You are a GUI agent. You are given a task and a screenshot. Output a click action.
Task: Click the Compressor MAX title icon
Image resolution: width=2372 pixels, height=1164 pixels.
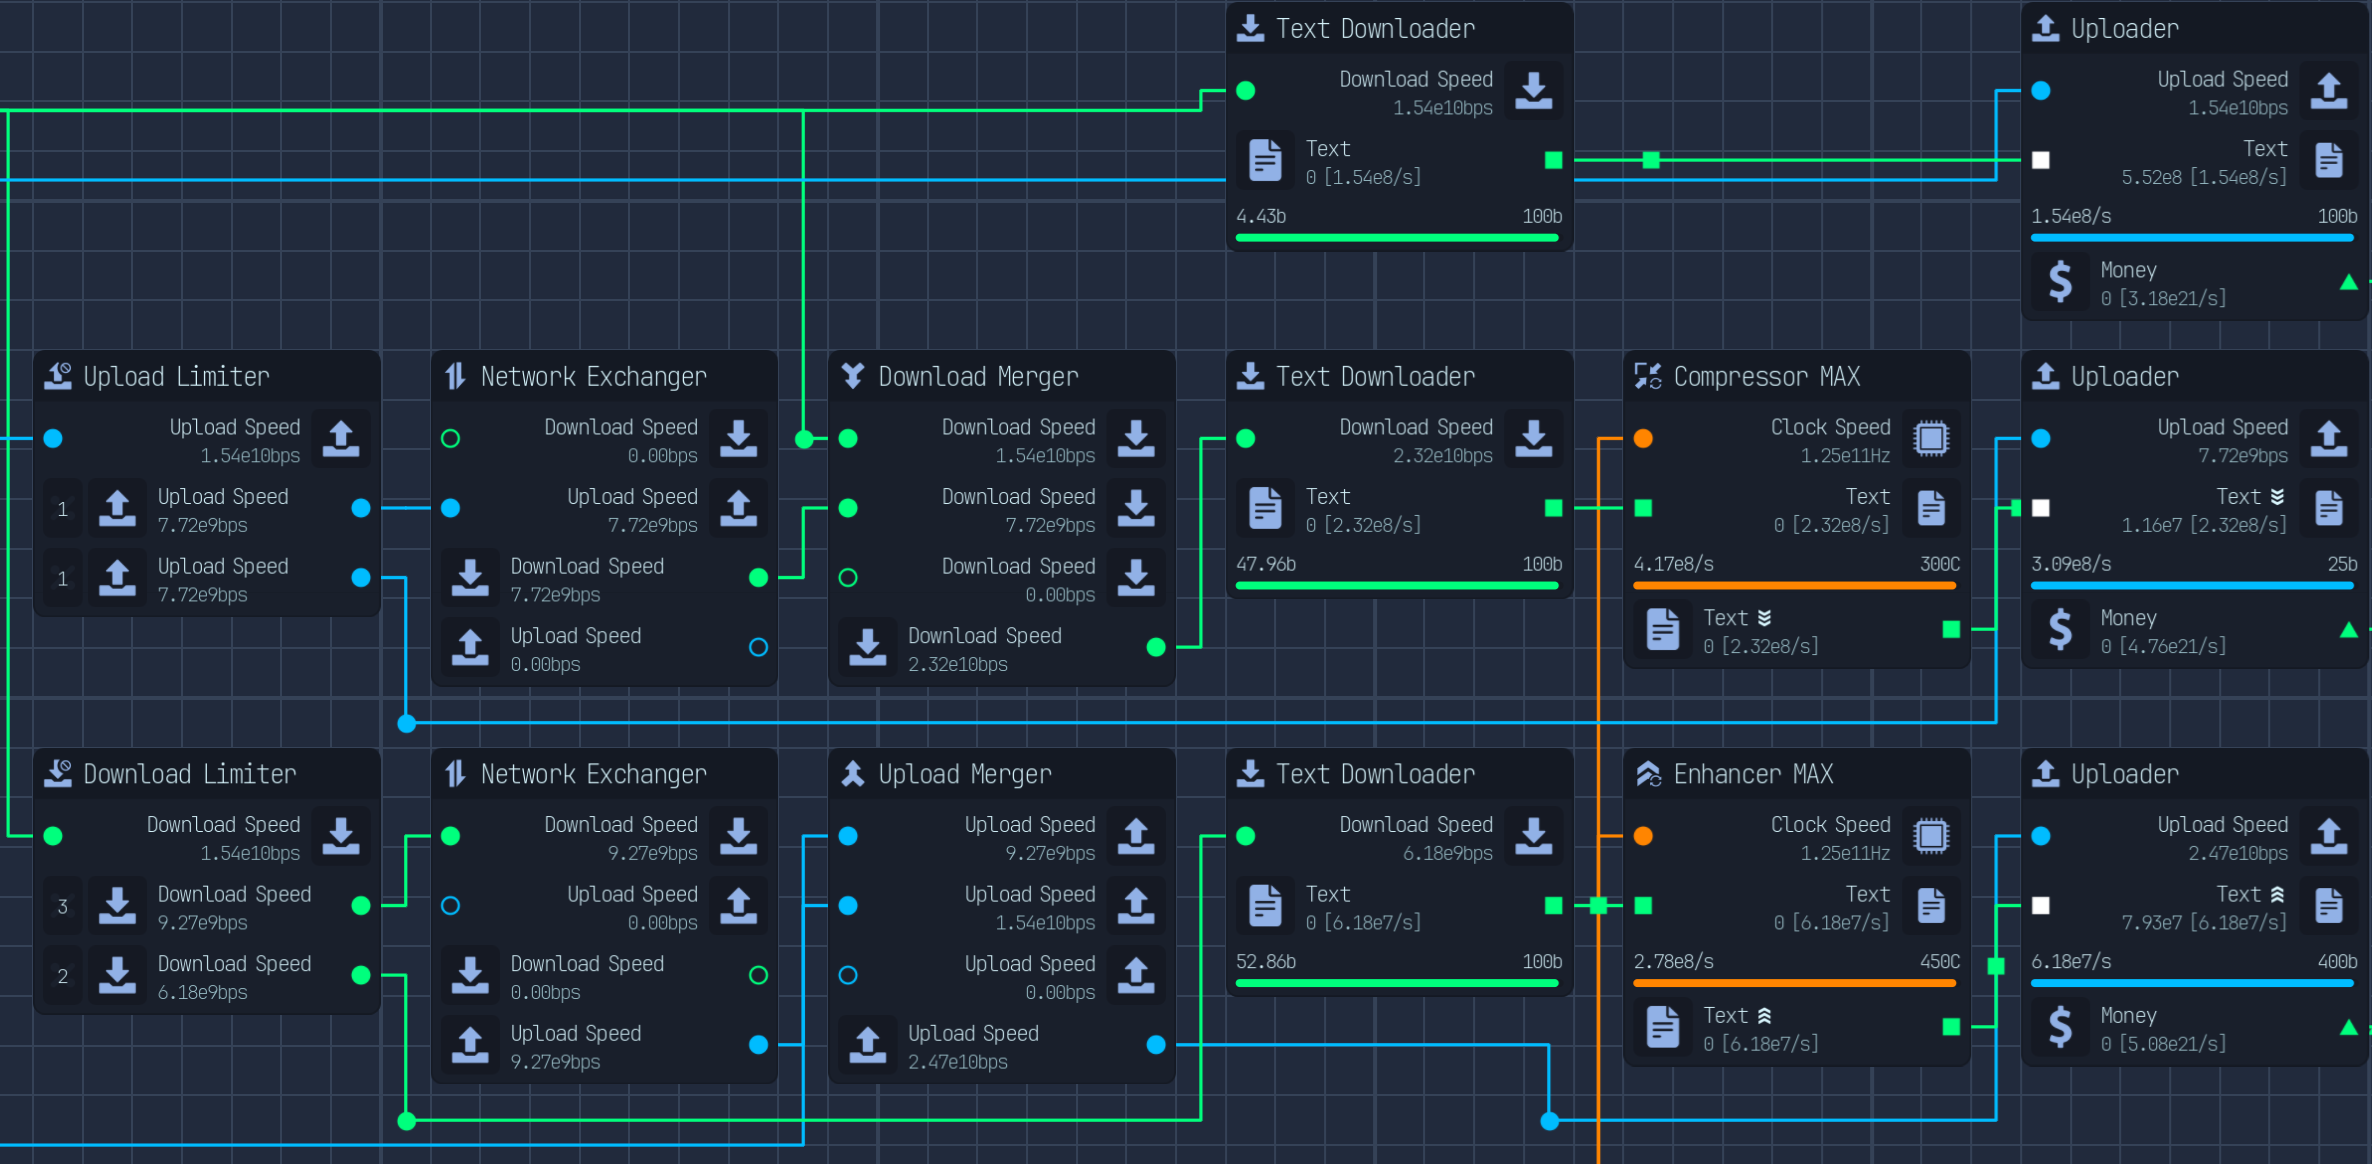tap(1648, 376)
